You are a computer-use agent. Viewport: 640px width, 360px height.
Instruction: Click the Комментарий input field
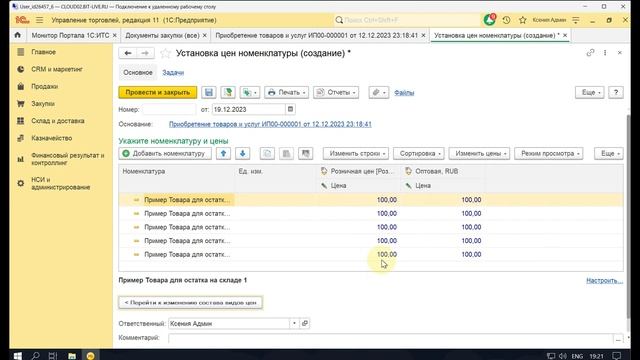click(391, 338)
